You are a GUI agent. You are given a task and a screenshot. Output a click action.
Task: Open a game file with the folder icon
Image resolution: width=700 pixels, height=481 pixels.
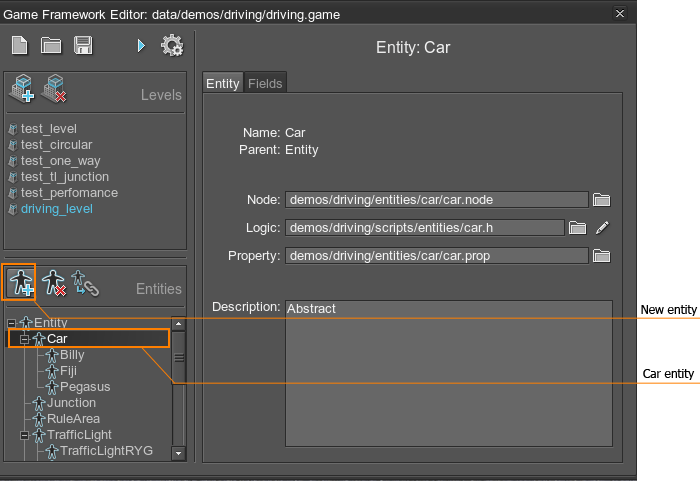click(x=51, y=45)
